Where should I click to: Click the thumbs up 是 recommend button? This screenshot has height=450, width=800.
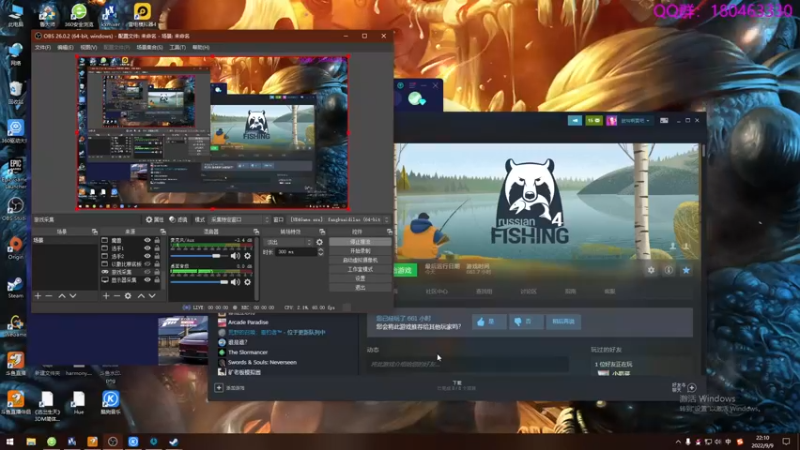tap(488, 321)
